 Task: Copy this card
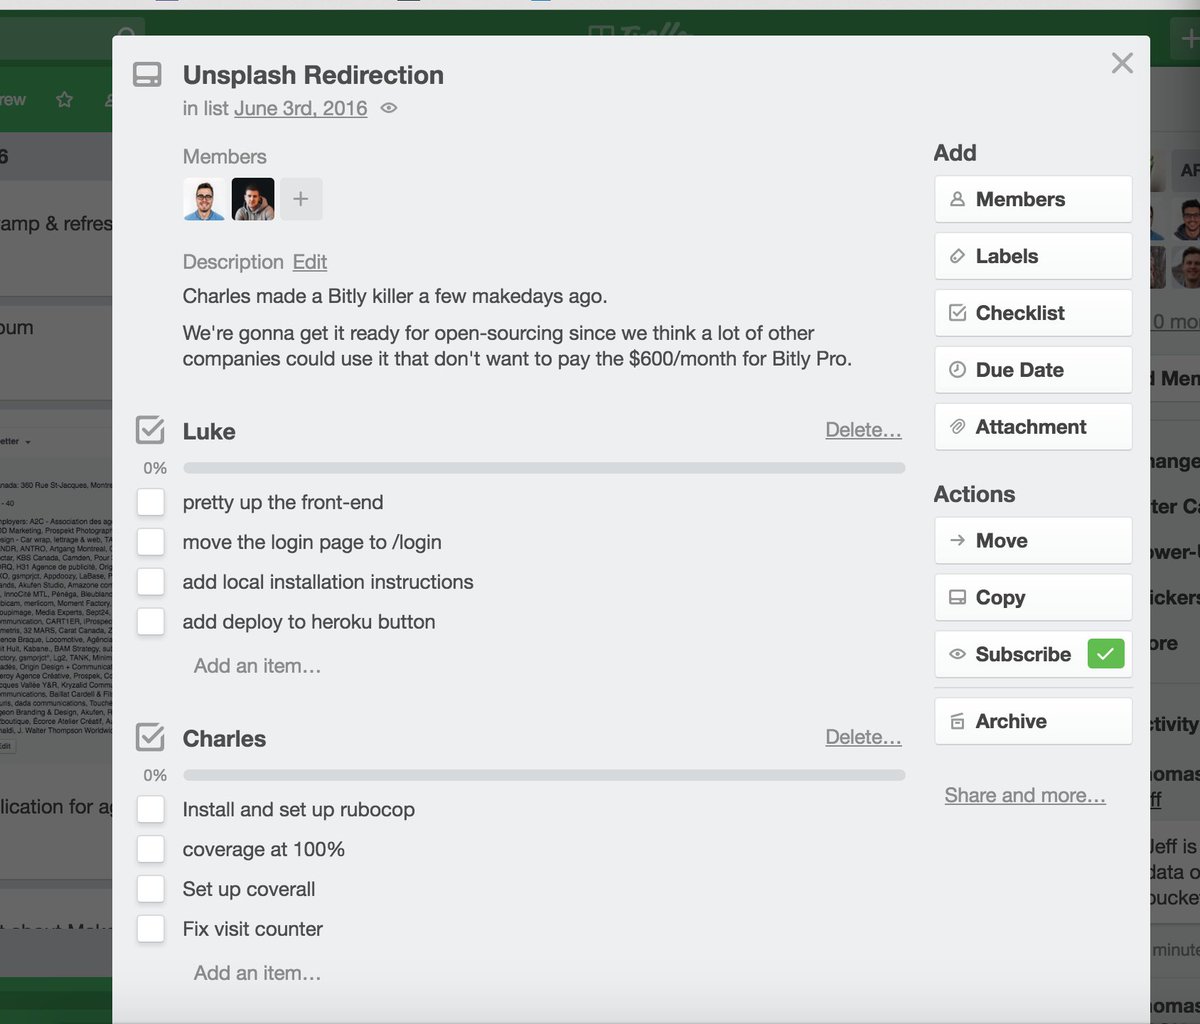[x=1033, y=597]
